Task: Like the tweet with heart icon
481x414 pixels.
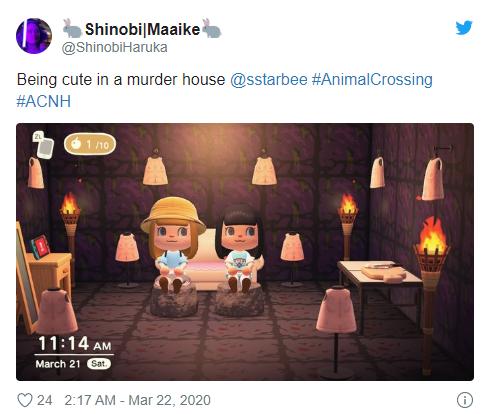Action: tap(25, 400)
